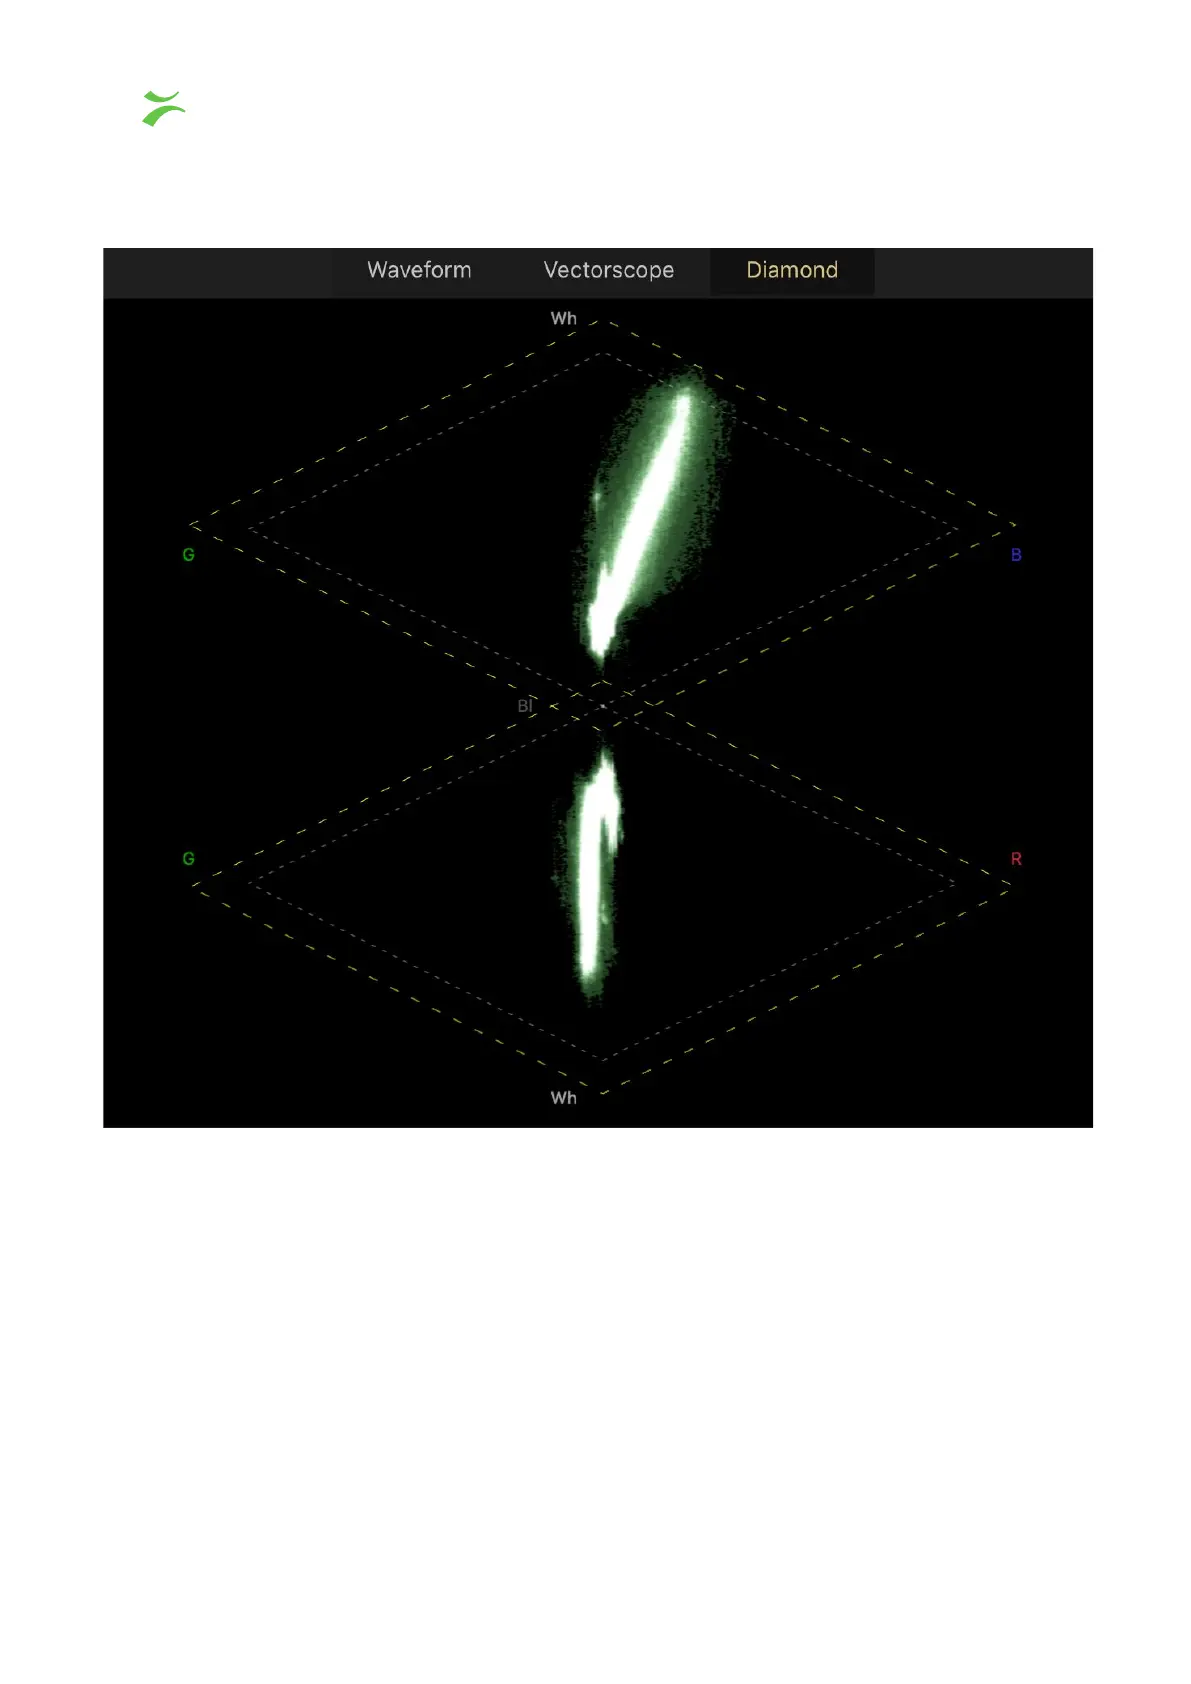Click the blue B label

click(x=1016, y=555)
